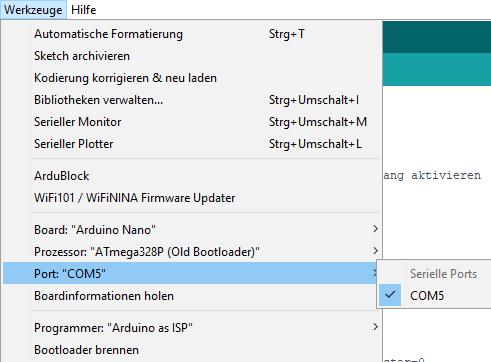The image size is (491, 362).
Task: Select Automatische Formatierung
Action: (x=191, y=34)
